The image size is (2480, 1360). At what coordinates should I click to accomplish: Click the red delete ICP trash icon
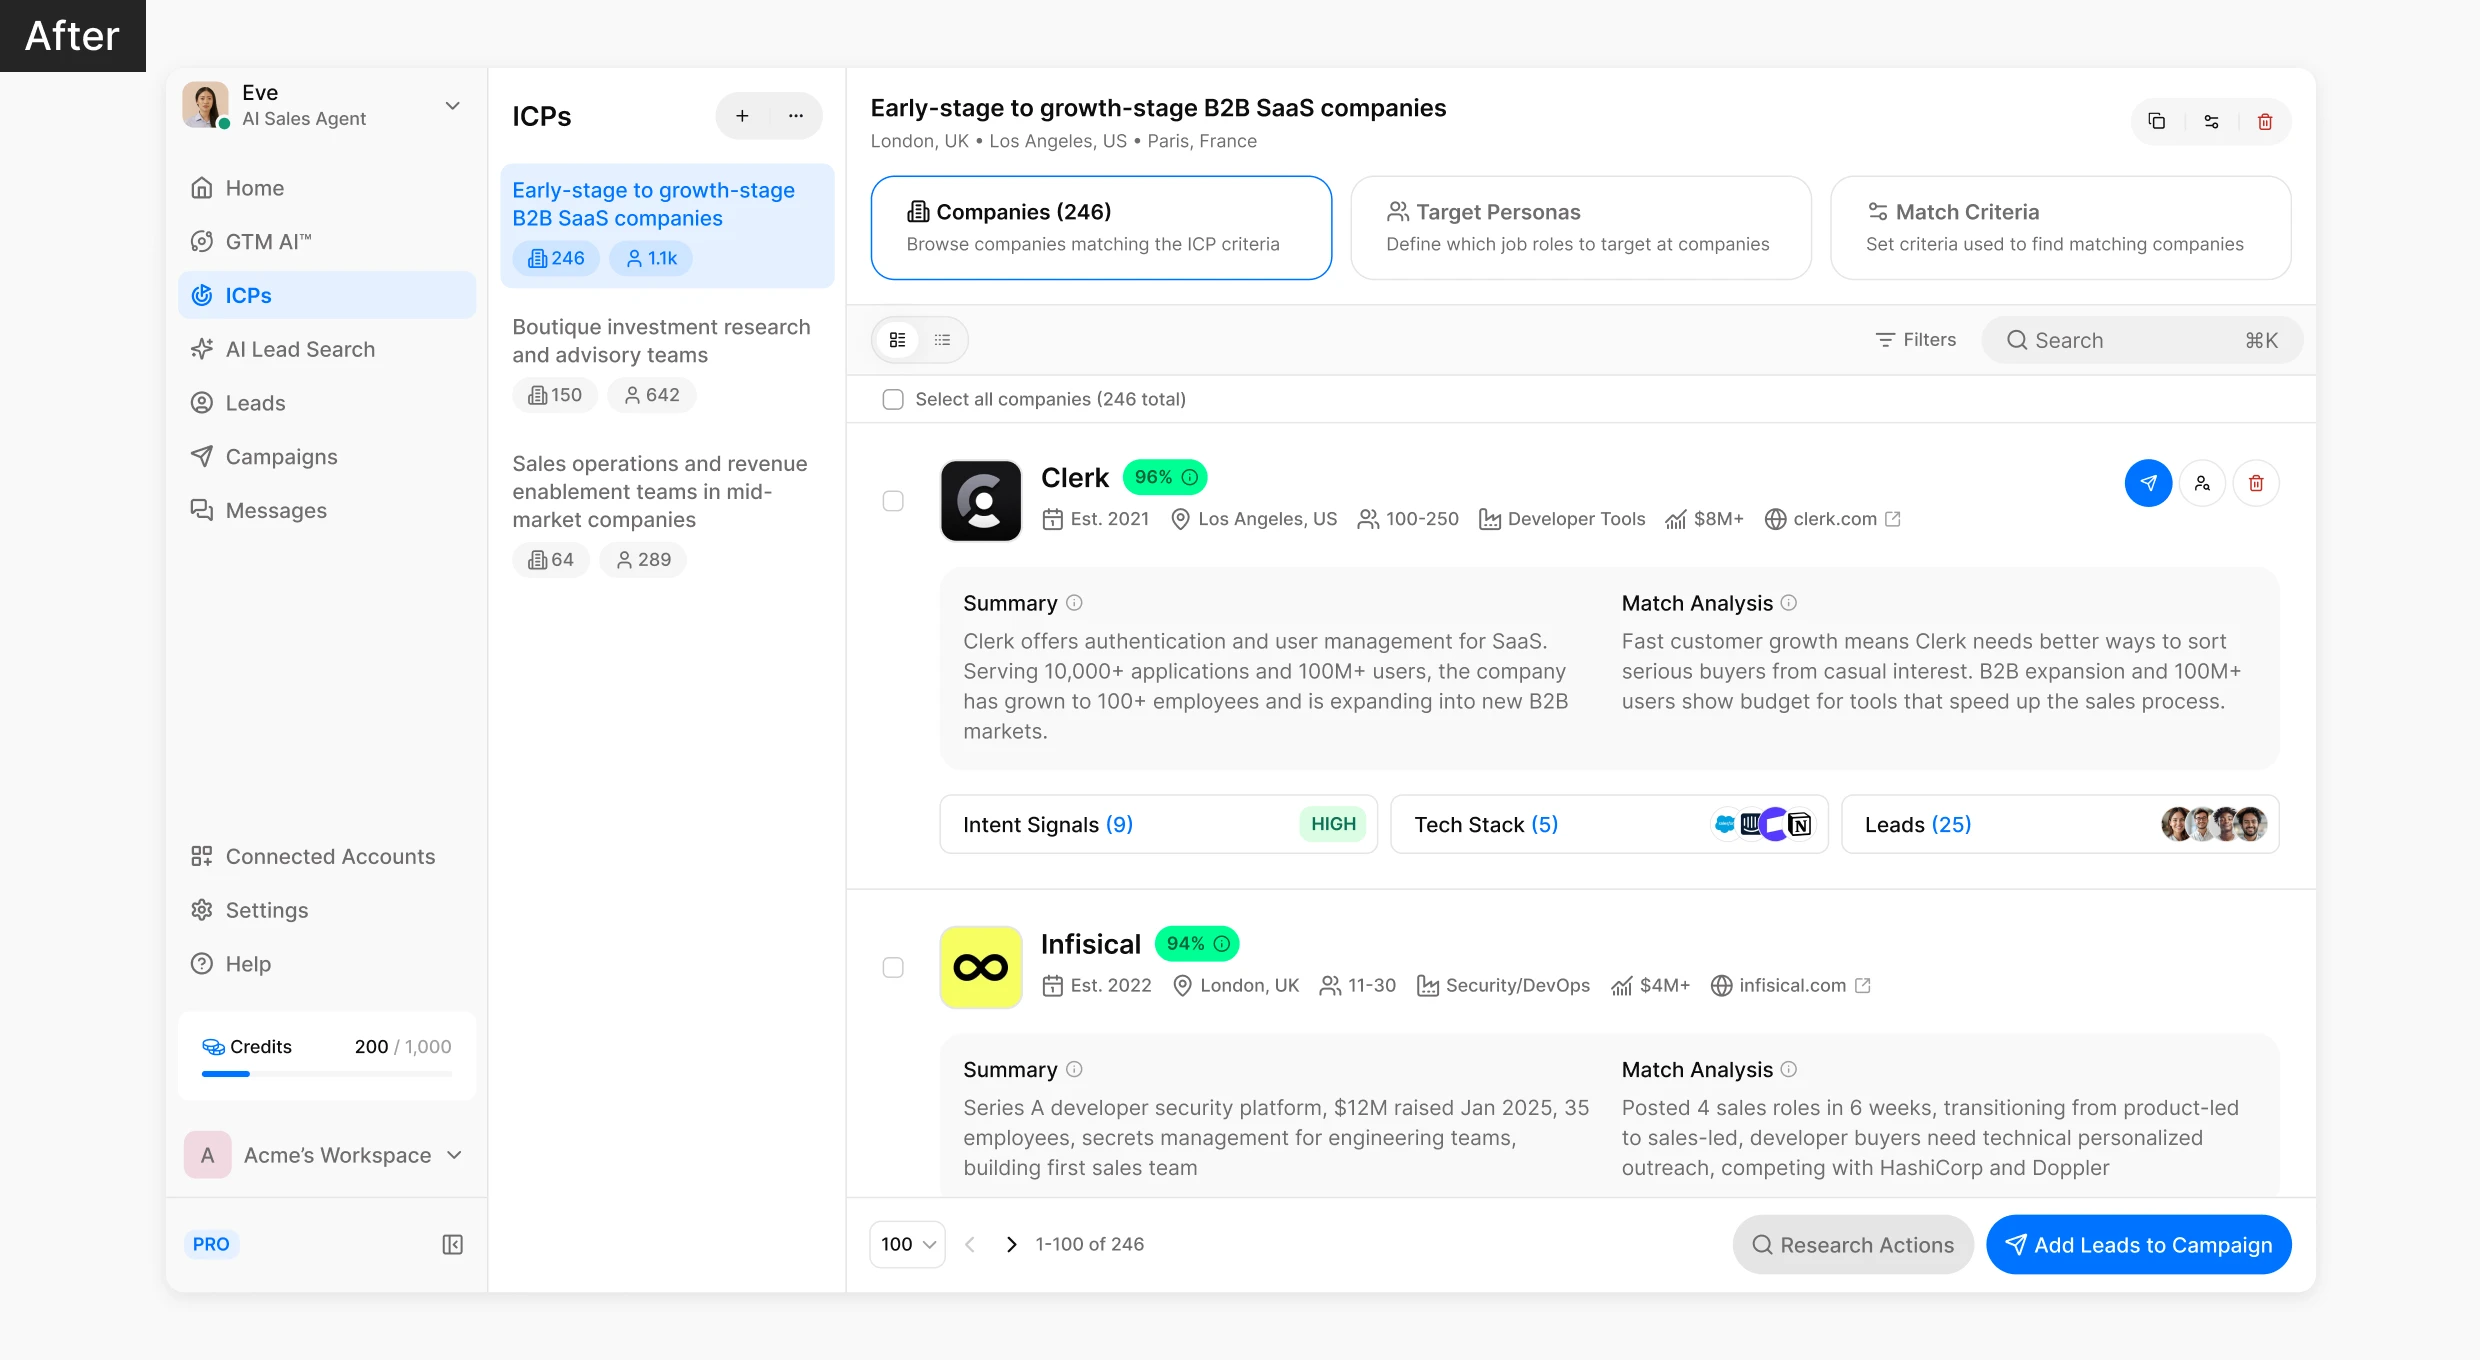(2265, 121)
